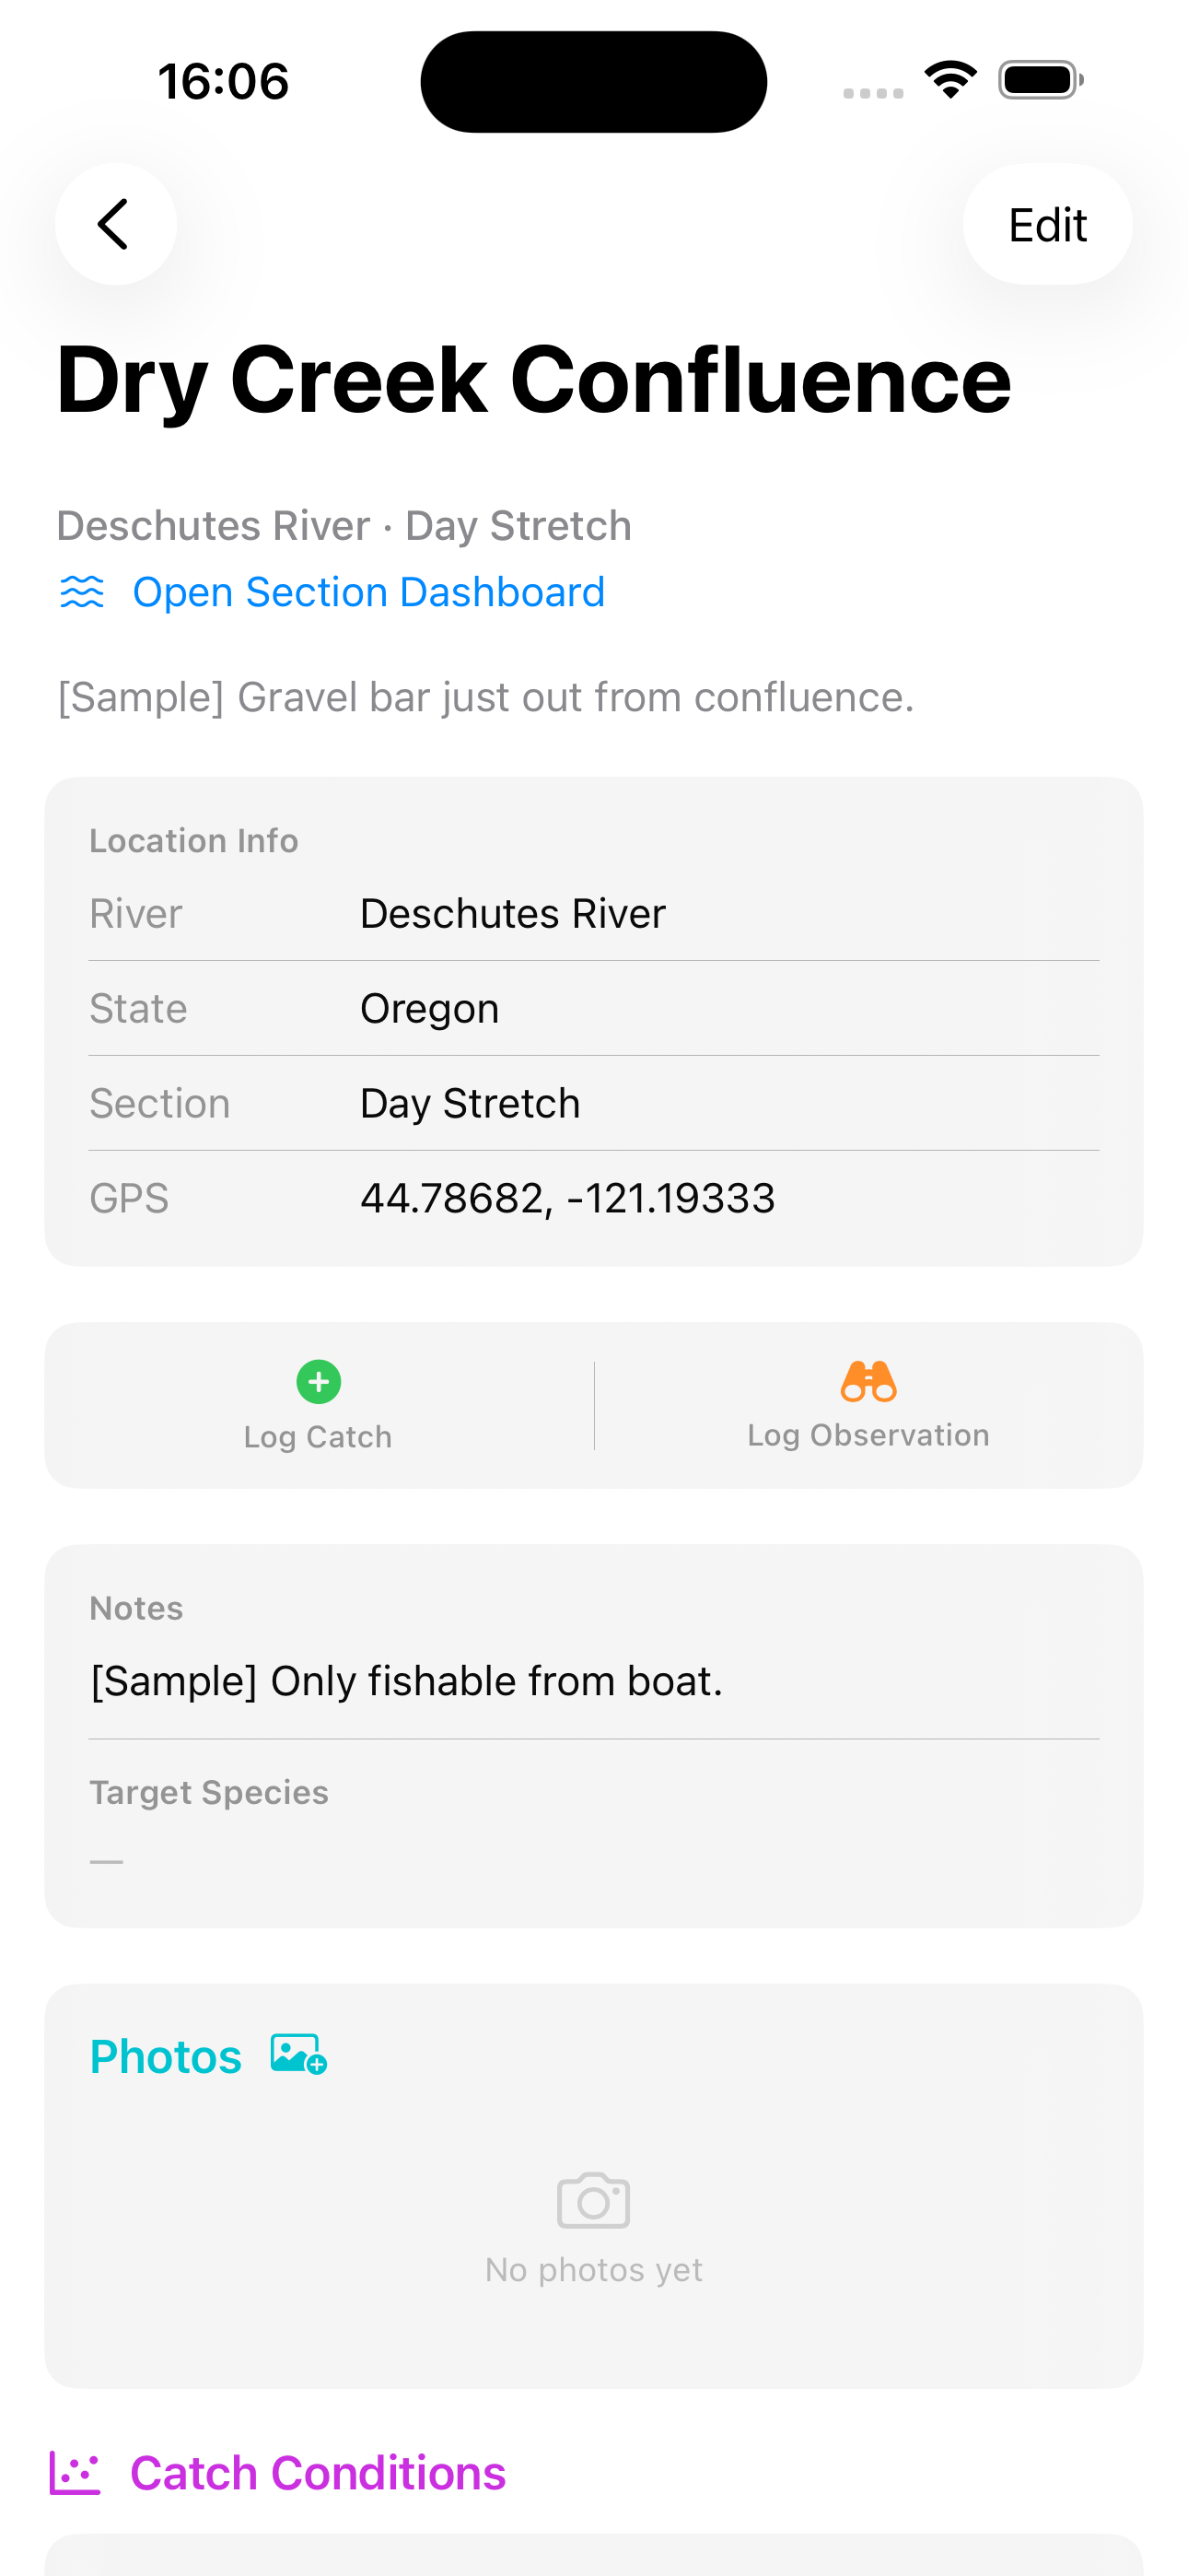Tap the waves icon beside Section Dashboard
This screenshot has width=1188, height=2576.
(x=82, y=592)
